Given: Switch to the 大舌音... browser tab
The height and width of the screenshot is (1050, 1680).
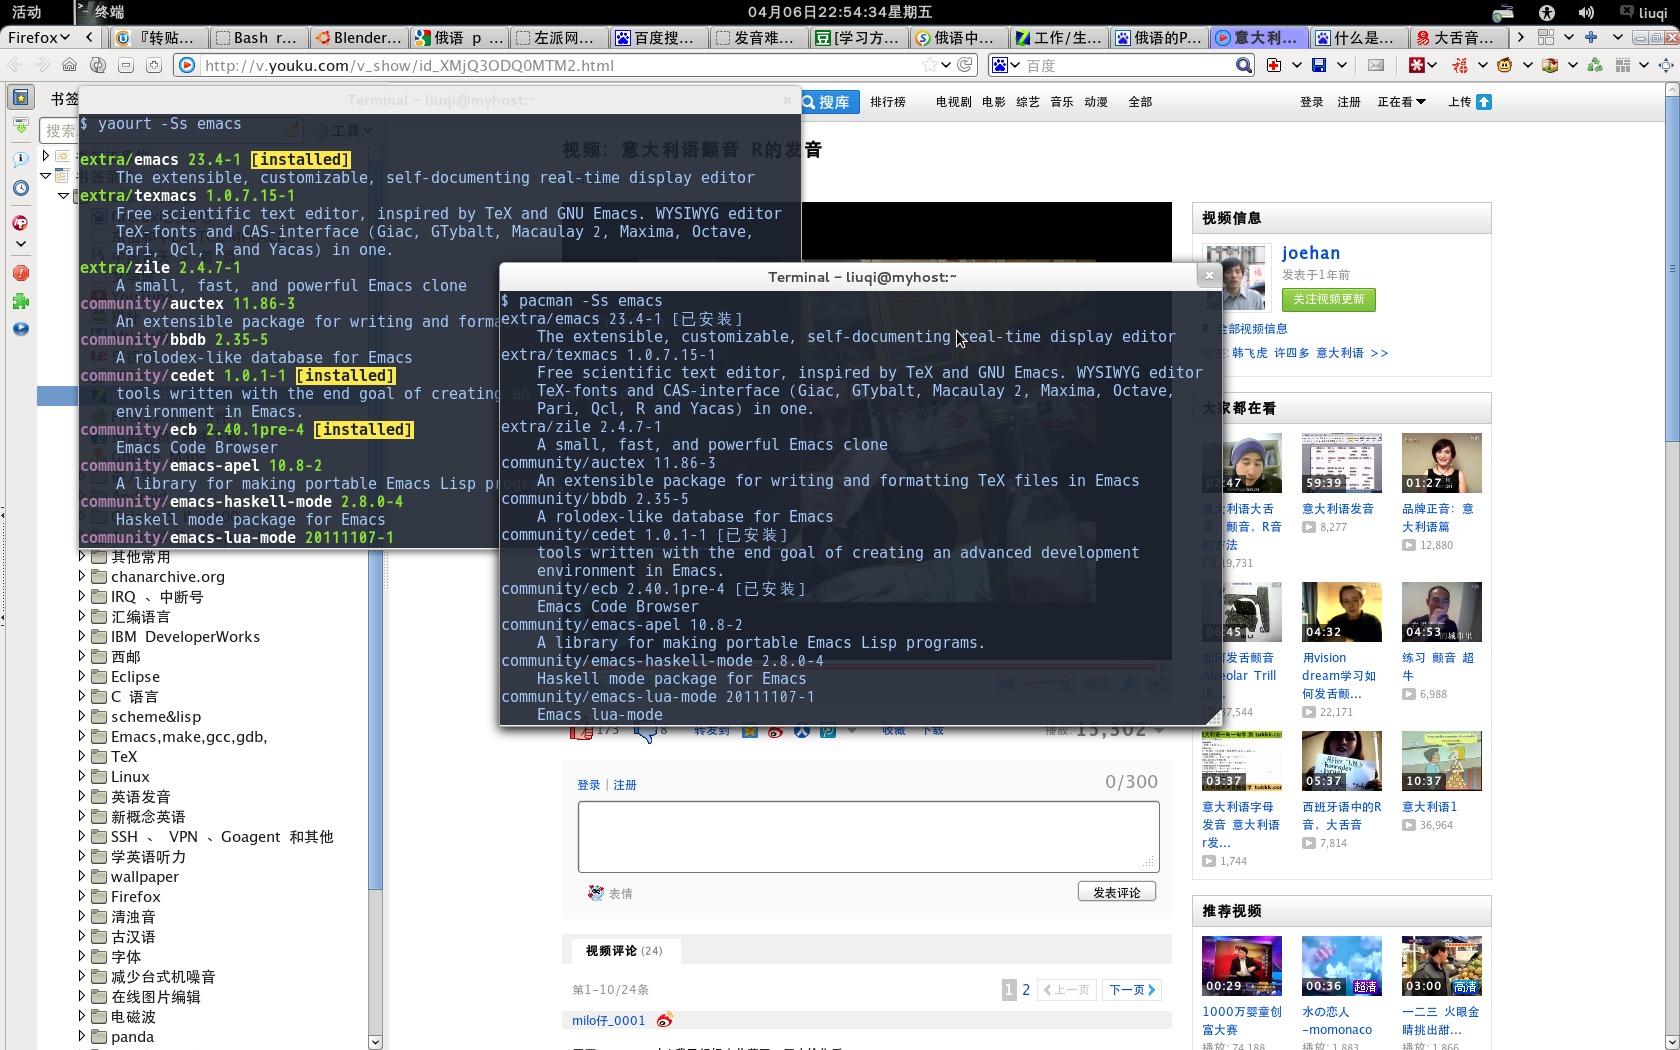Looking at the screenshot, I should pos(1457,37).
